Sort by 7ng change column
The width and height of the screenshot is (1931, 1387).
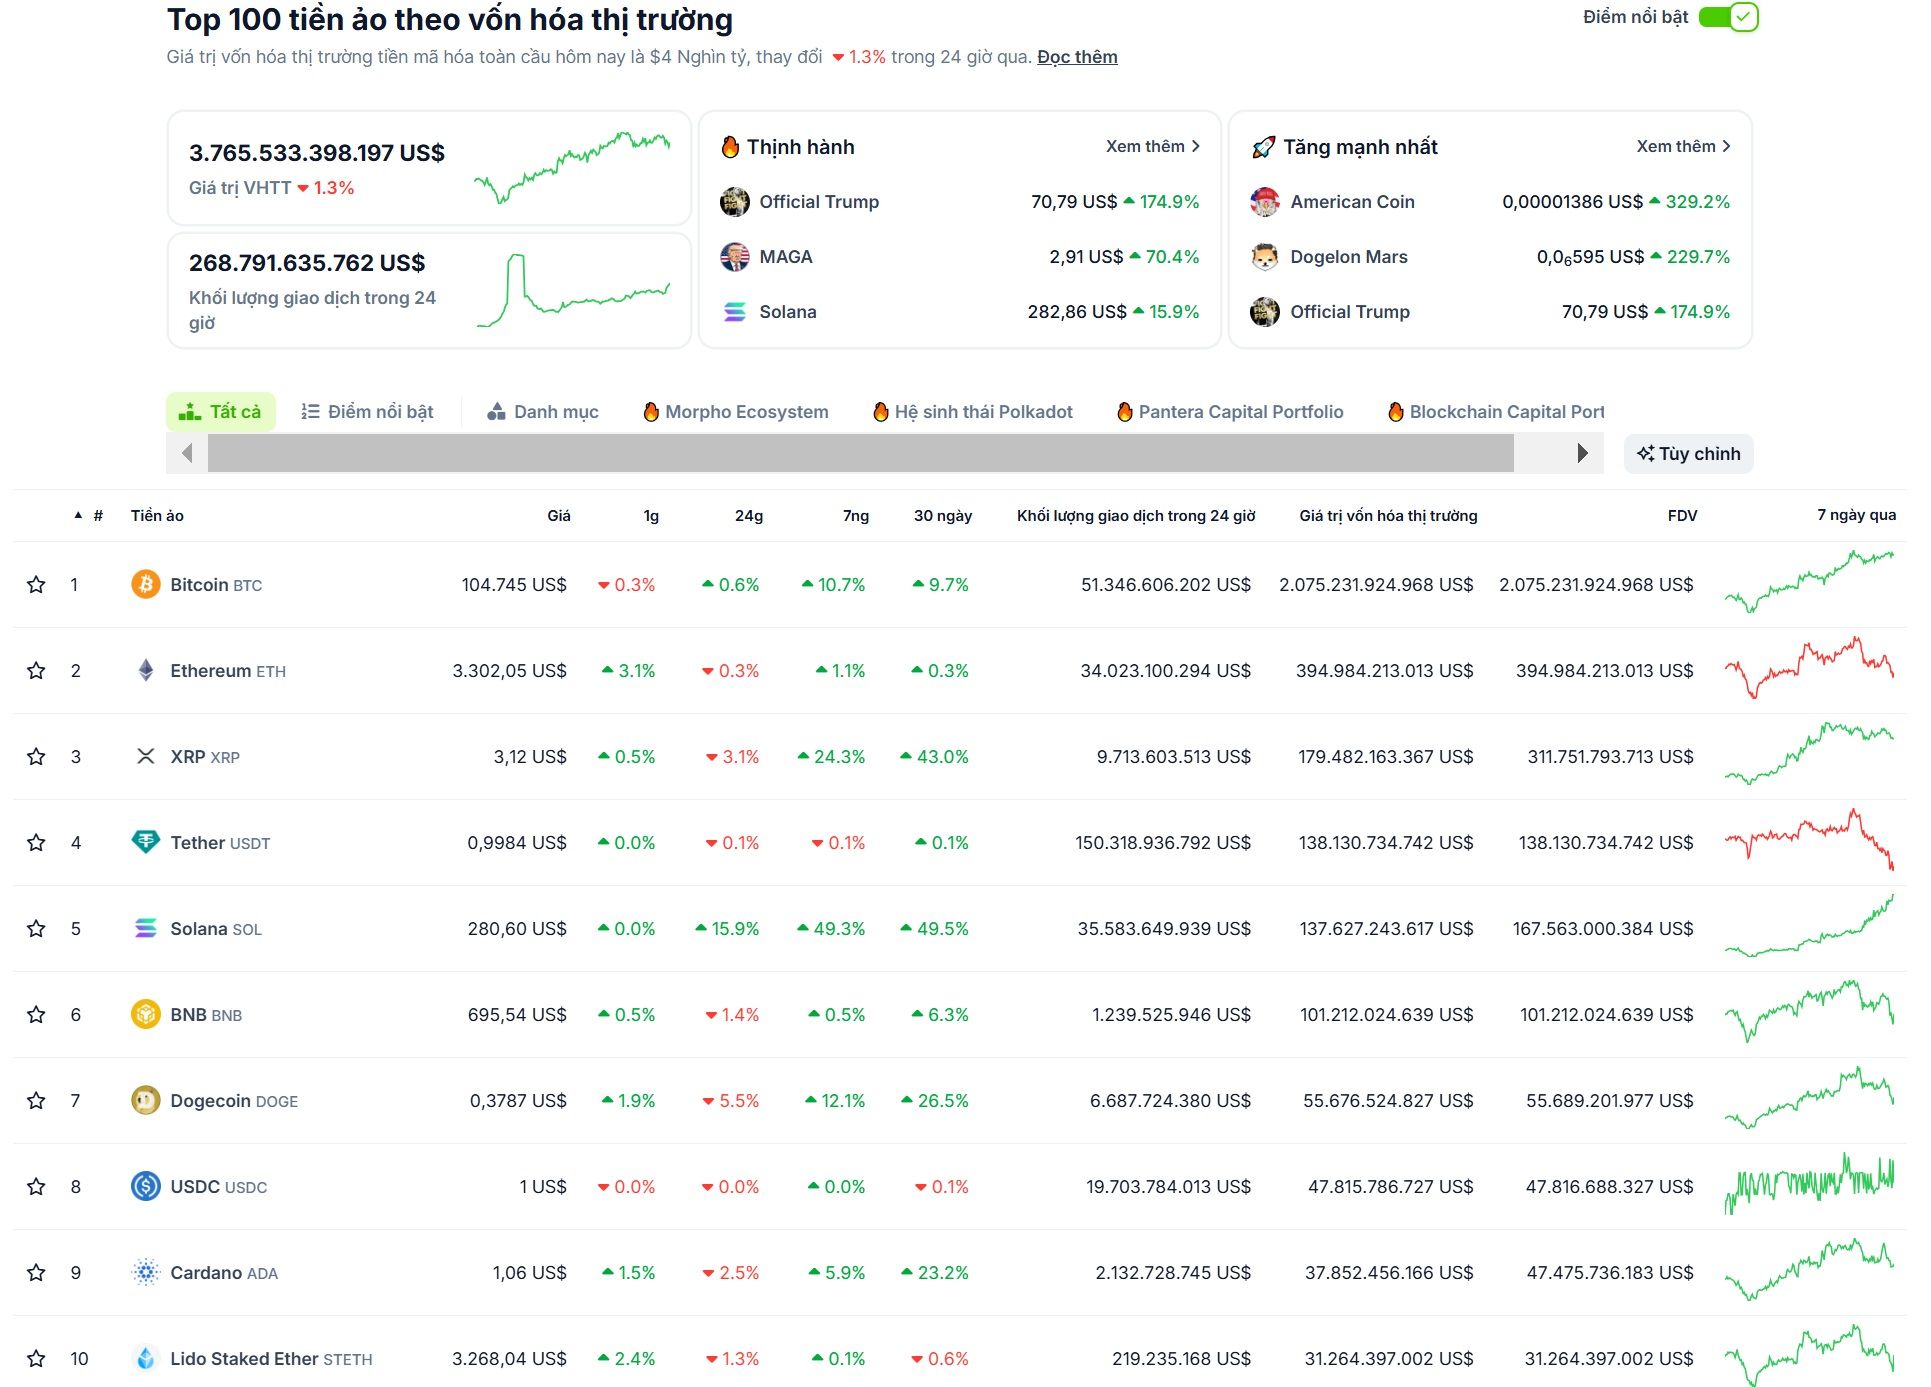pyautogui.click(x=856, y=516)
